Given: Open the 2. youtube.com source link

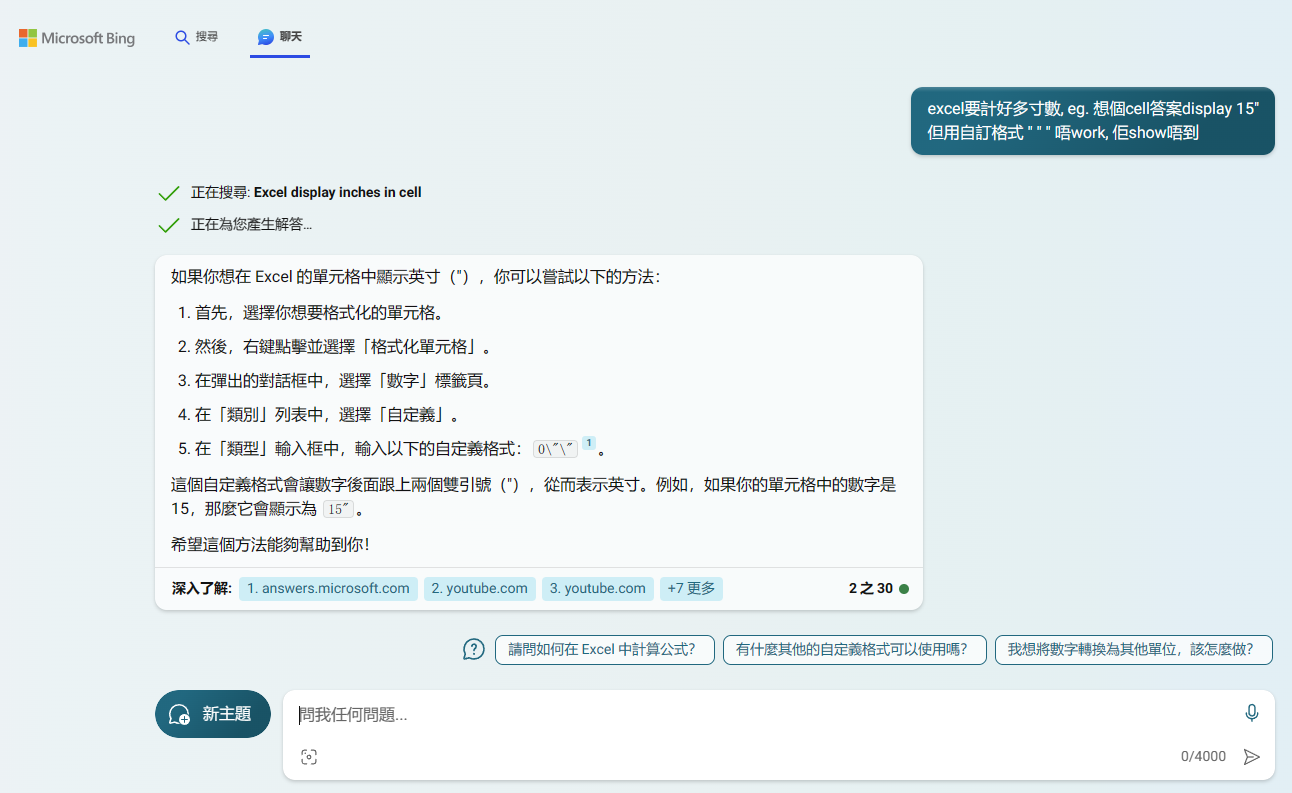Looking at the screenshot, I should coord(480,589).
